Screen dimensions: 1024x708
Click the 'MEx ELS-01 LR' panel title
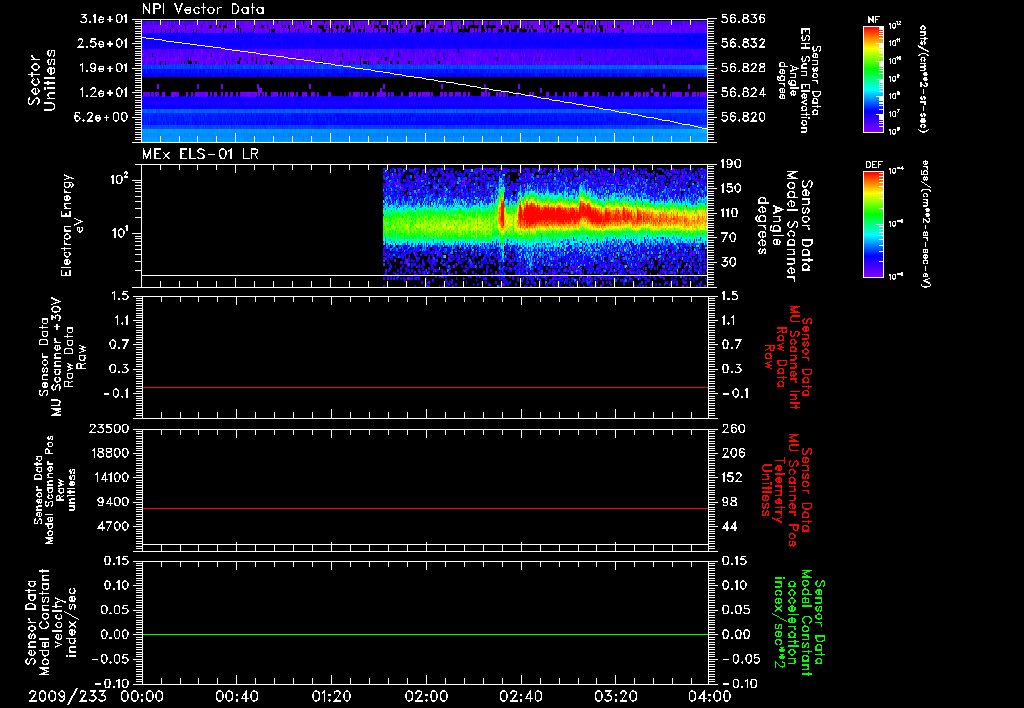pyautogui.click(x=198, y=154)
